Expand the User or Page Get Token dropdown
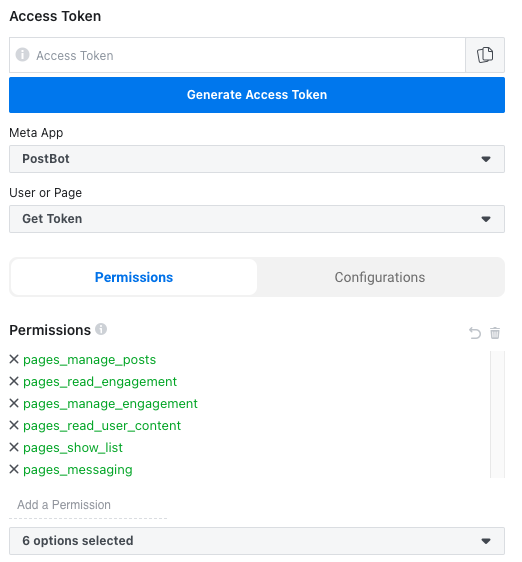Screen dimensions: 522x562 [x=257, y=219]
